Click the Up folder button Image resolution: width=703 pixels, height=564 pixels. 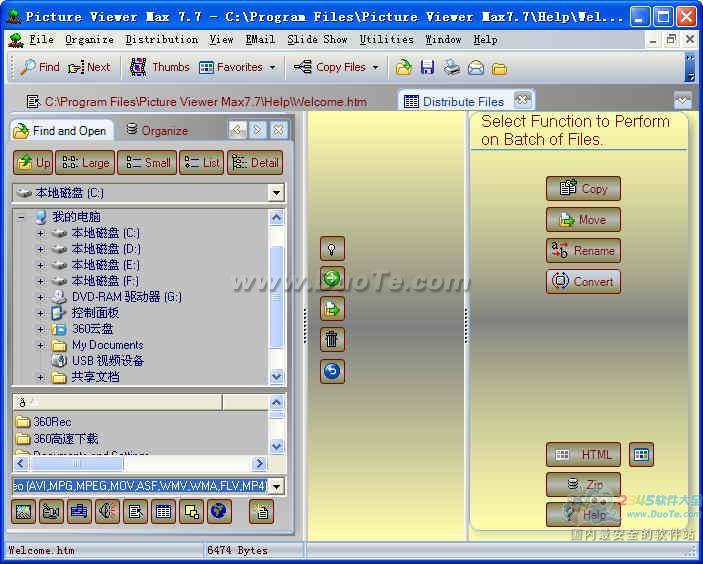[33, 162]
